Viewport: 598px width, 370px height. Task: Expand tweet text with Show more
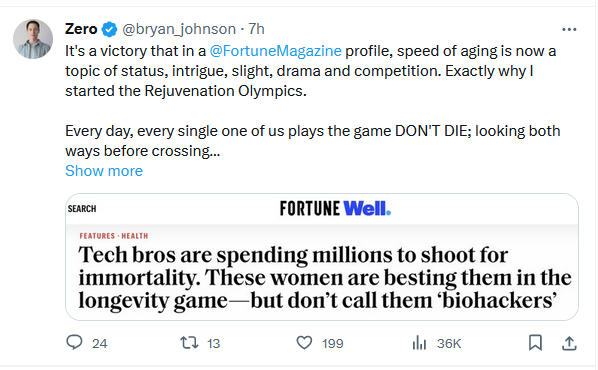(x=104, y=171)
